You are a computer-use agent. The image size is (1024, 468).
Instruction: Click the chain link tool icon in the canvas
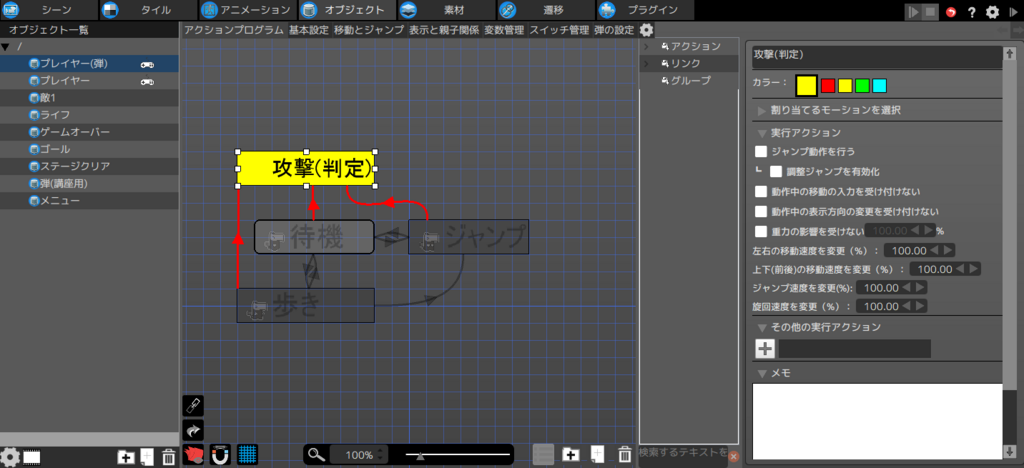point(193,406)
